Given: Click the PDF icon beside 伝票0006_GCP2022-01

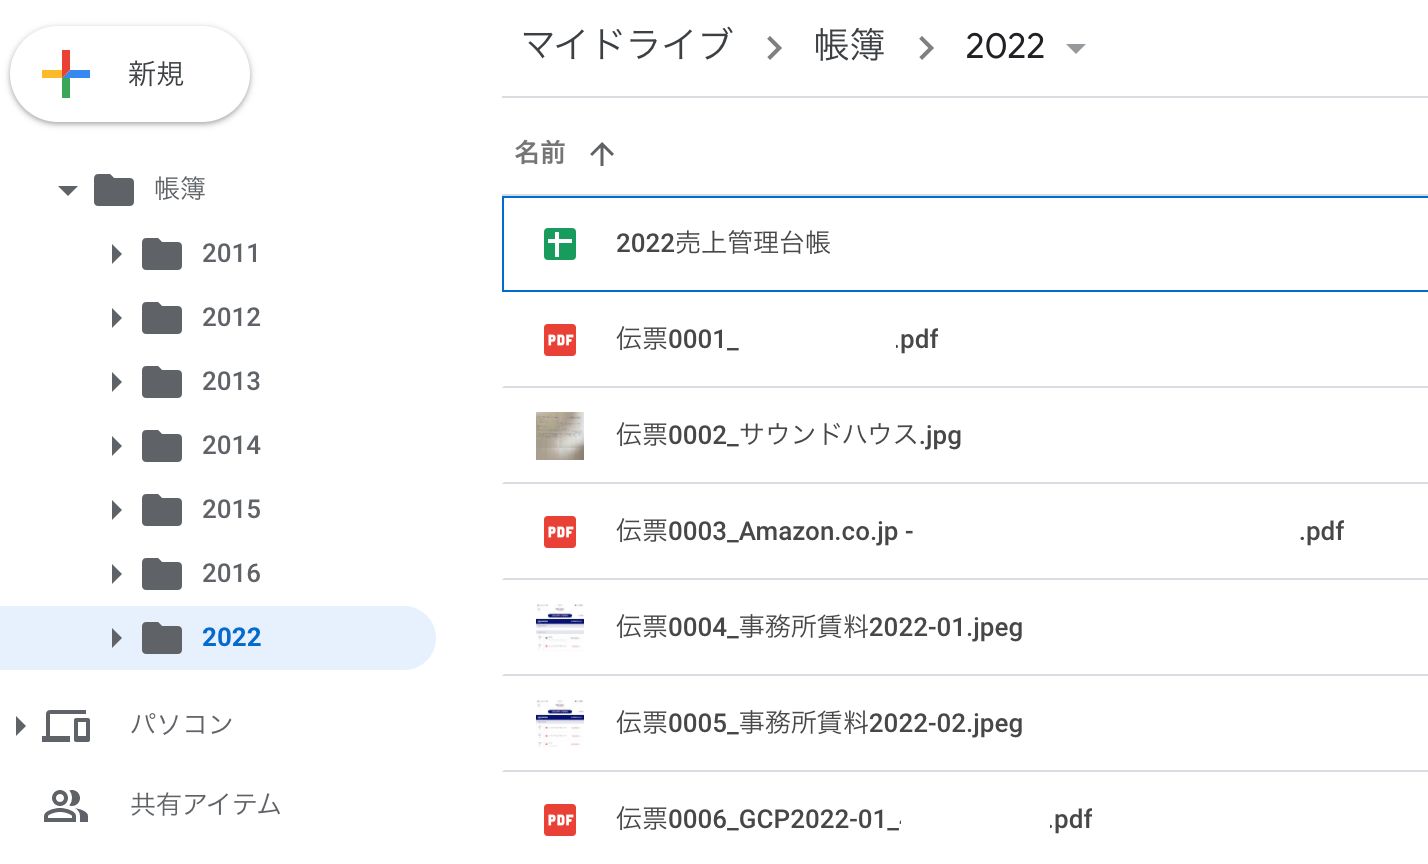Looking at the screenshot, I should pyautogui.click(x=560, y=820).
